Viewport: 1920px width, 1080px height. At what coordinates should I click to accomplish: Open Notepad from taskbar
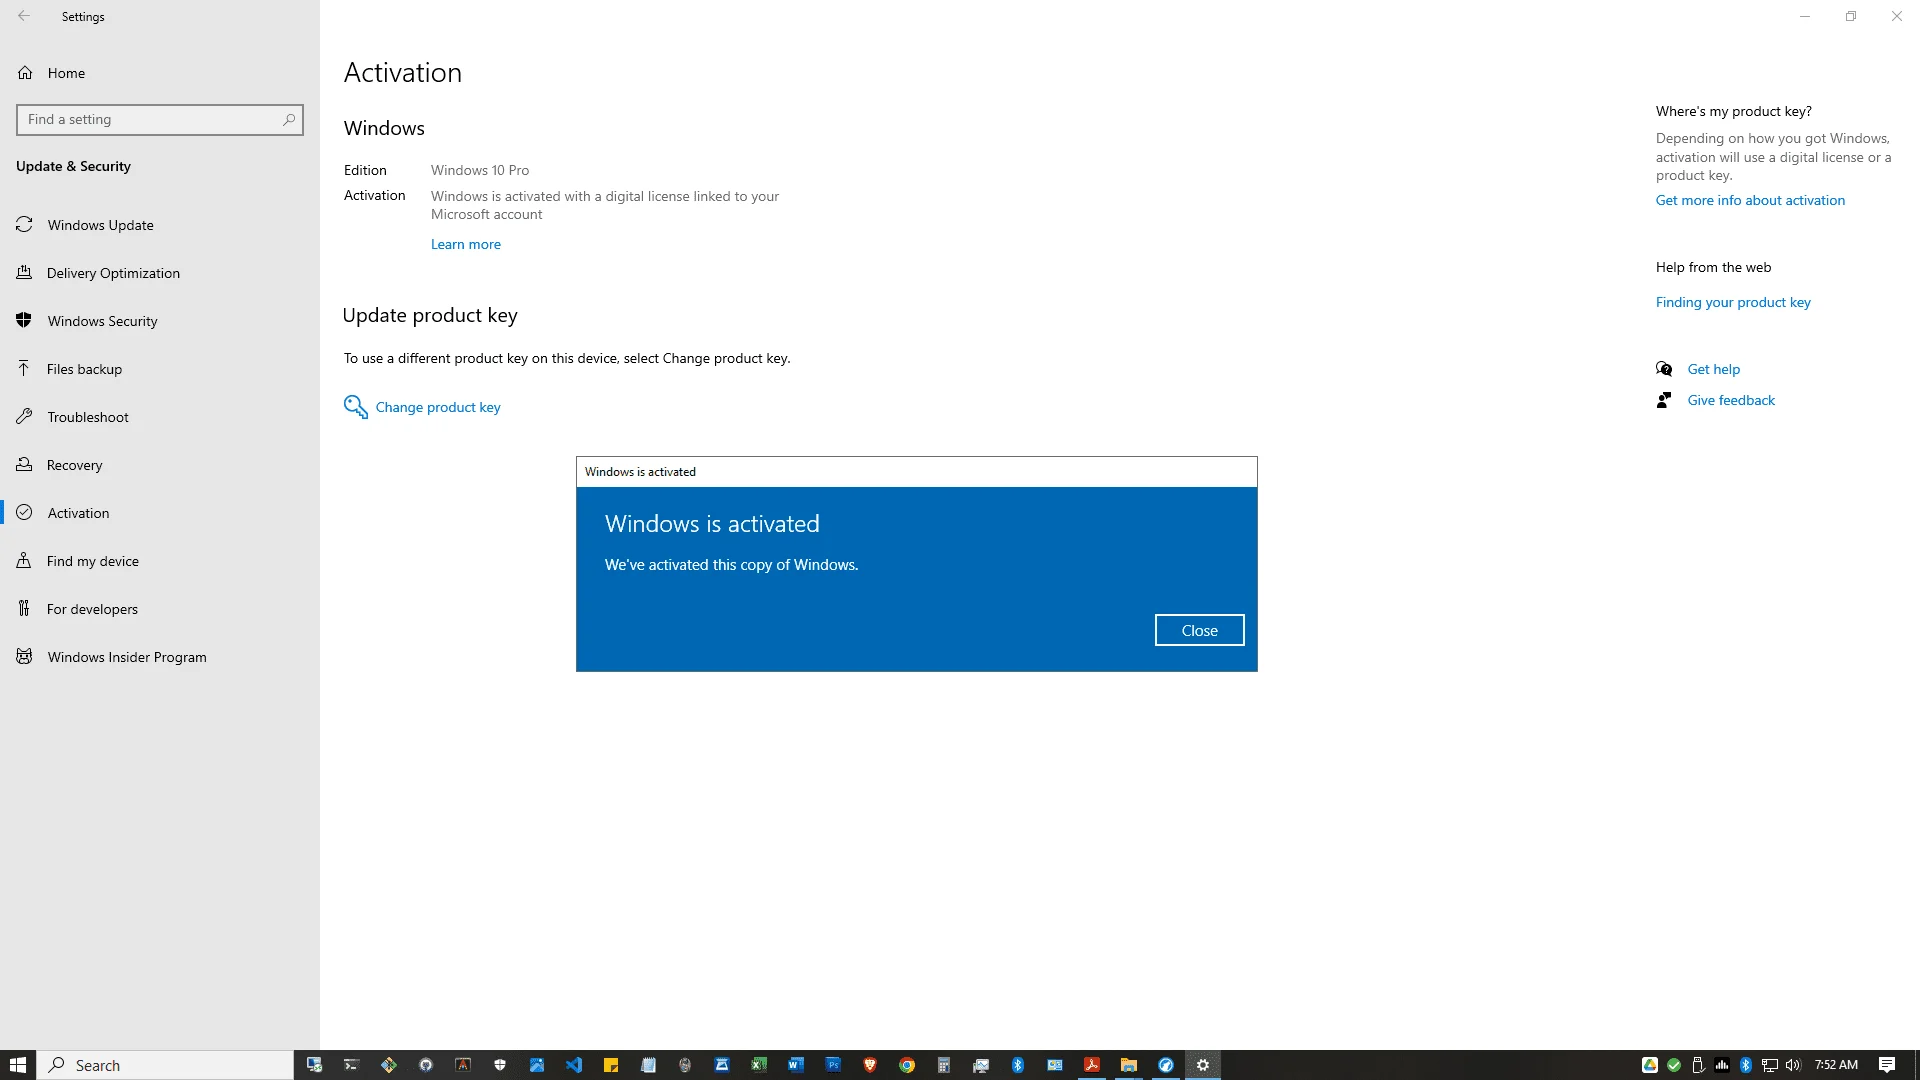(x=648, y=1065)
